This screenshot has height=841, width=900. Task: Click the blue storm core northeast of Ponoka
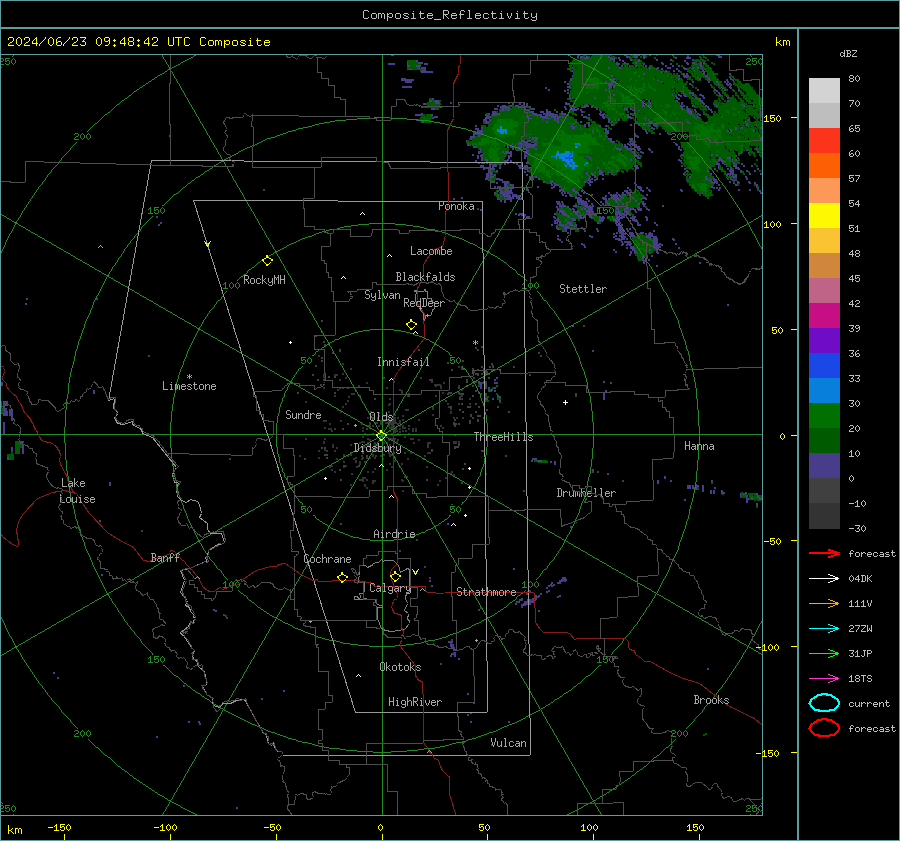pos(568,158)
